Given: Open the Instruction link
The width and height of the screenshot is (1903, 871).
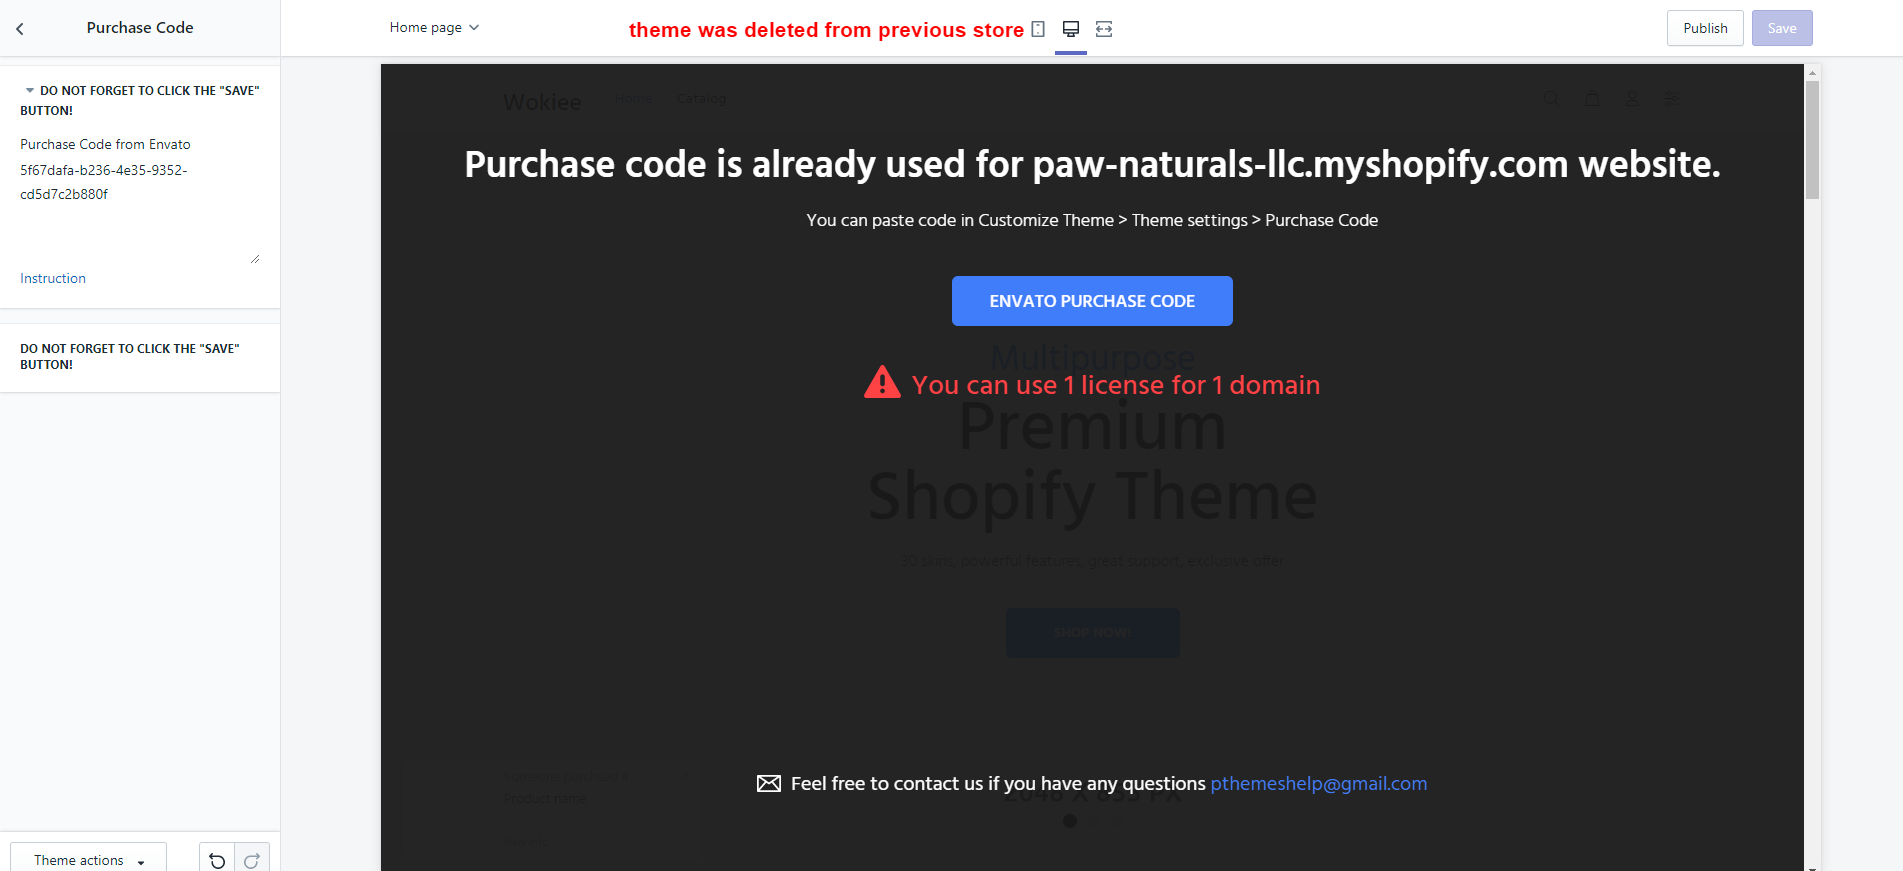Looking at the screenshot, I should point(53,279).
